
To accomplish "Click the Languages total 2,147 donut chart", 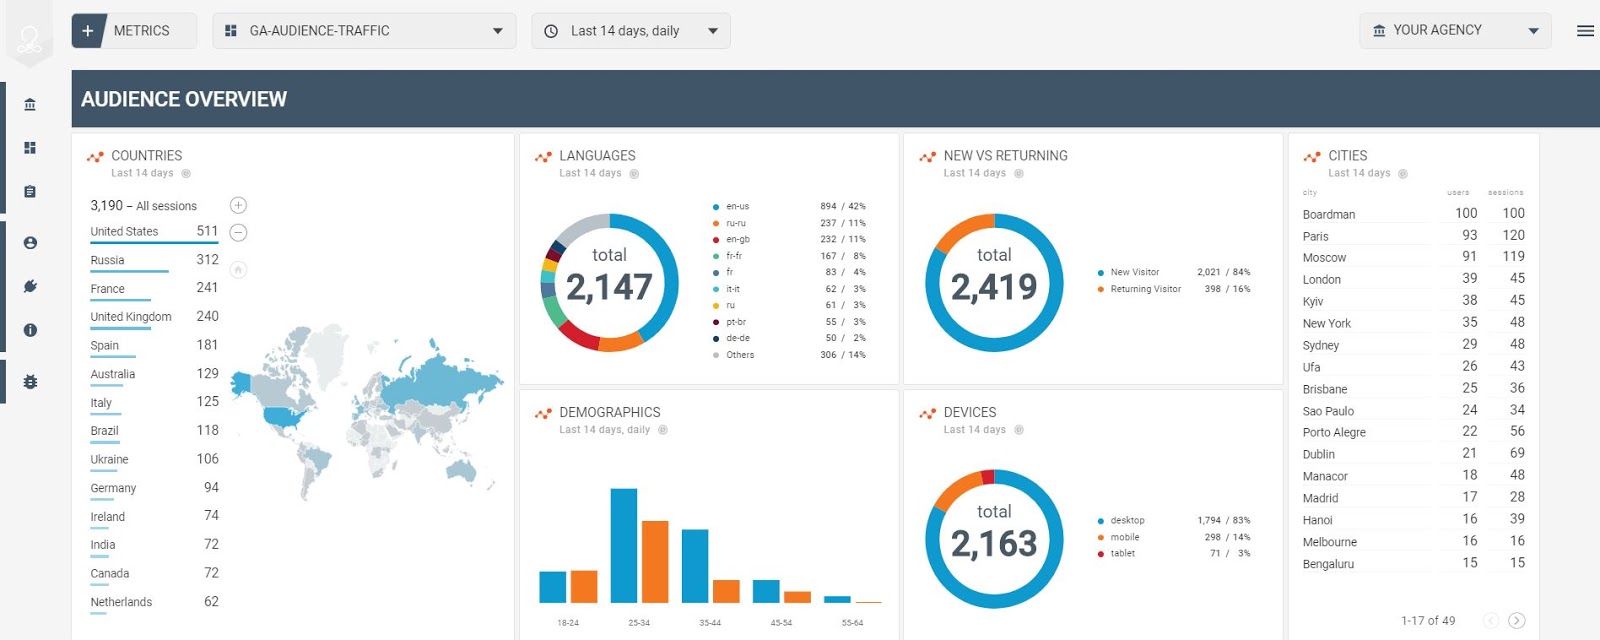I will [609, 282].
